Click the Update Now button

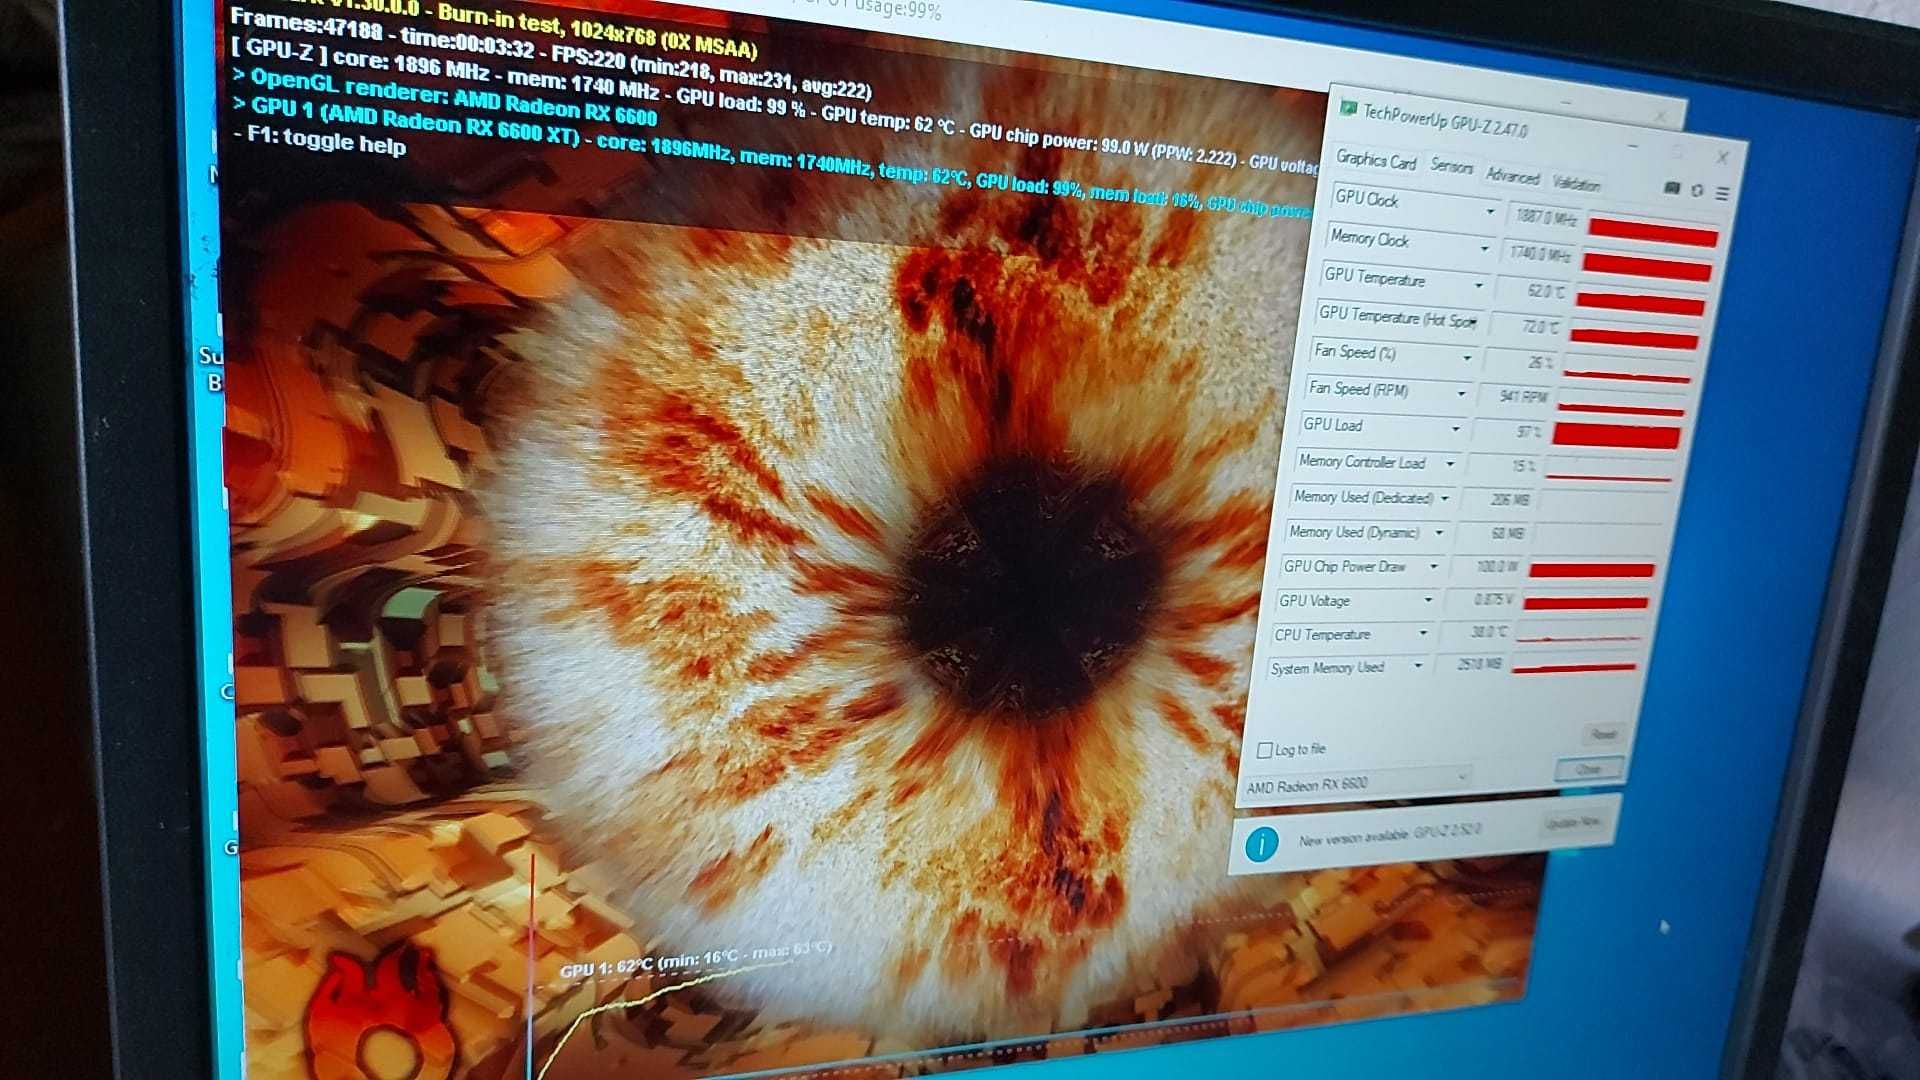click(x=1574, y=823)
